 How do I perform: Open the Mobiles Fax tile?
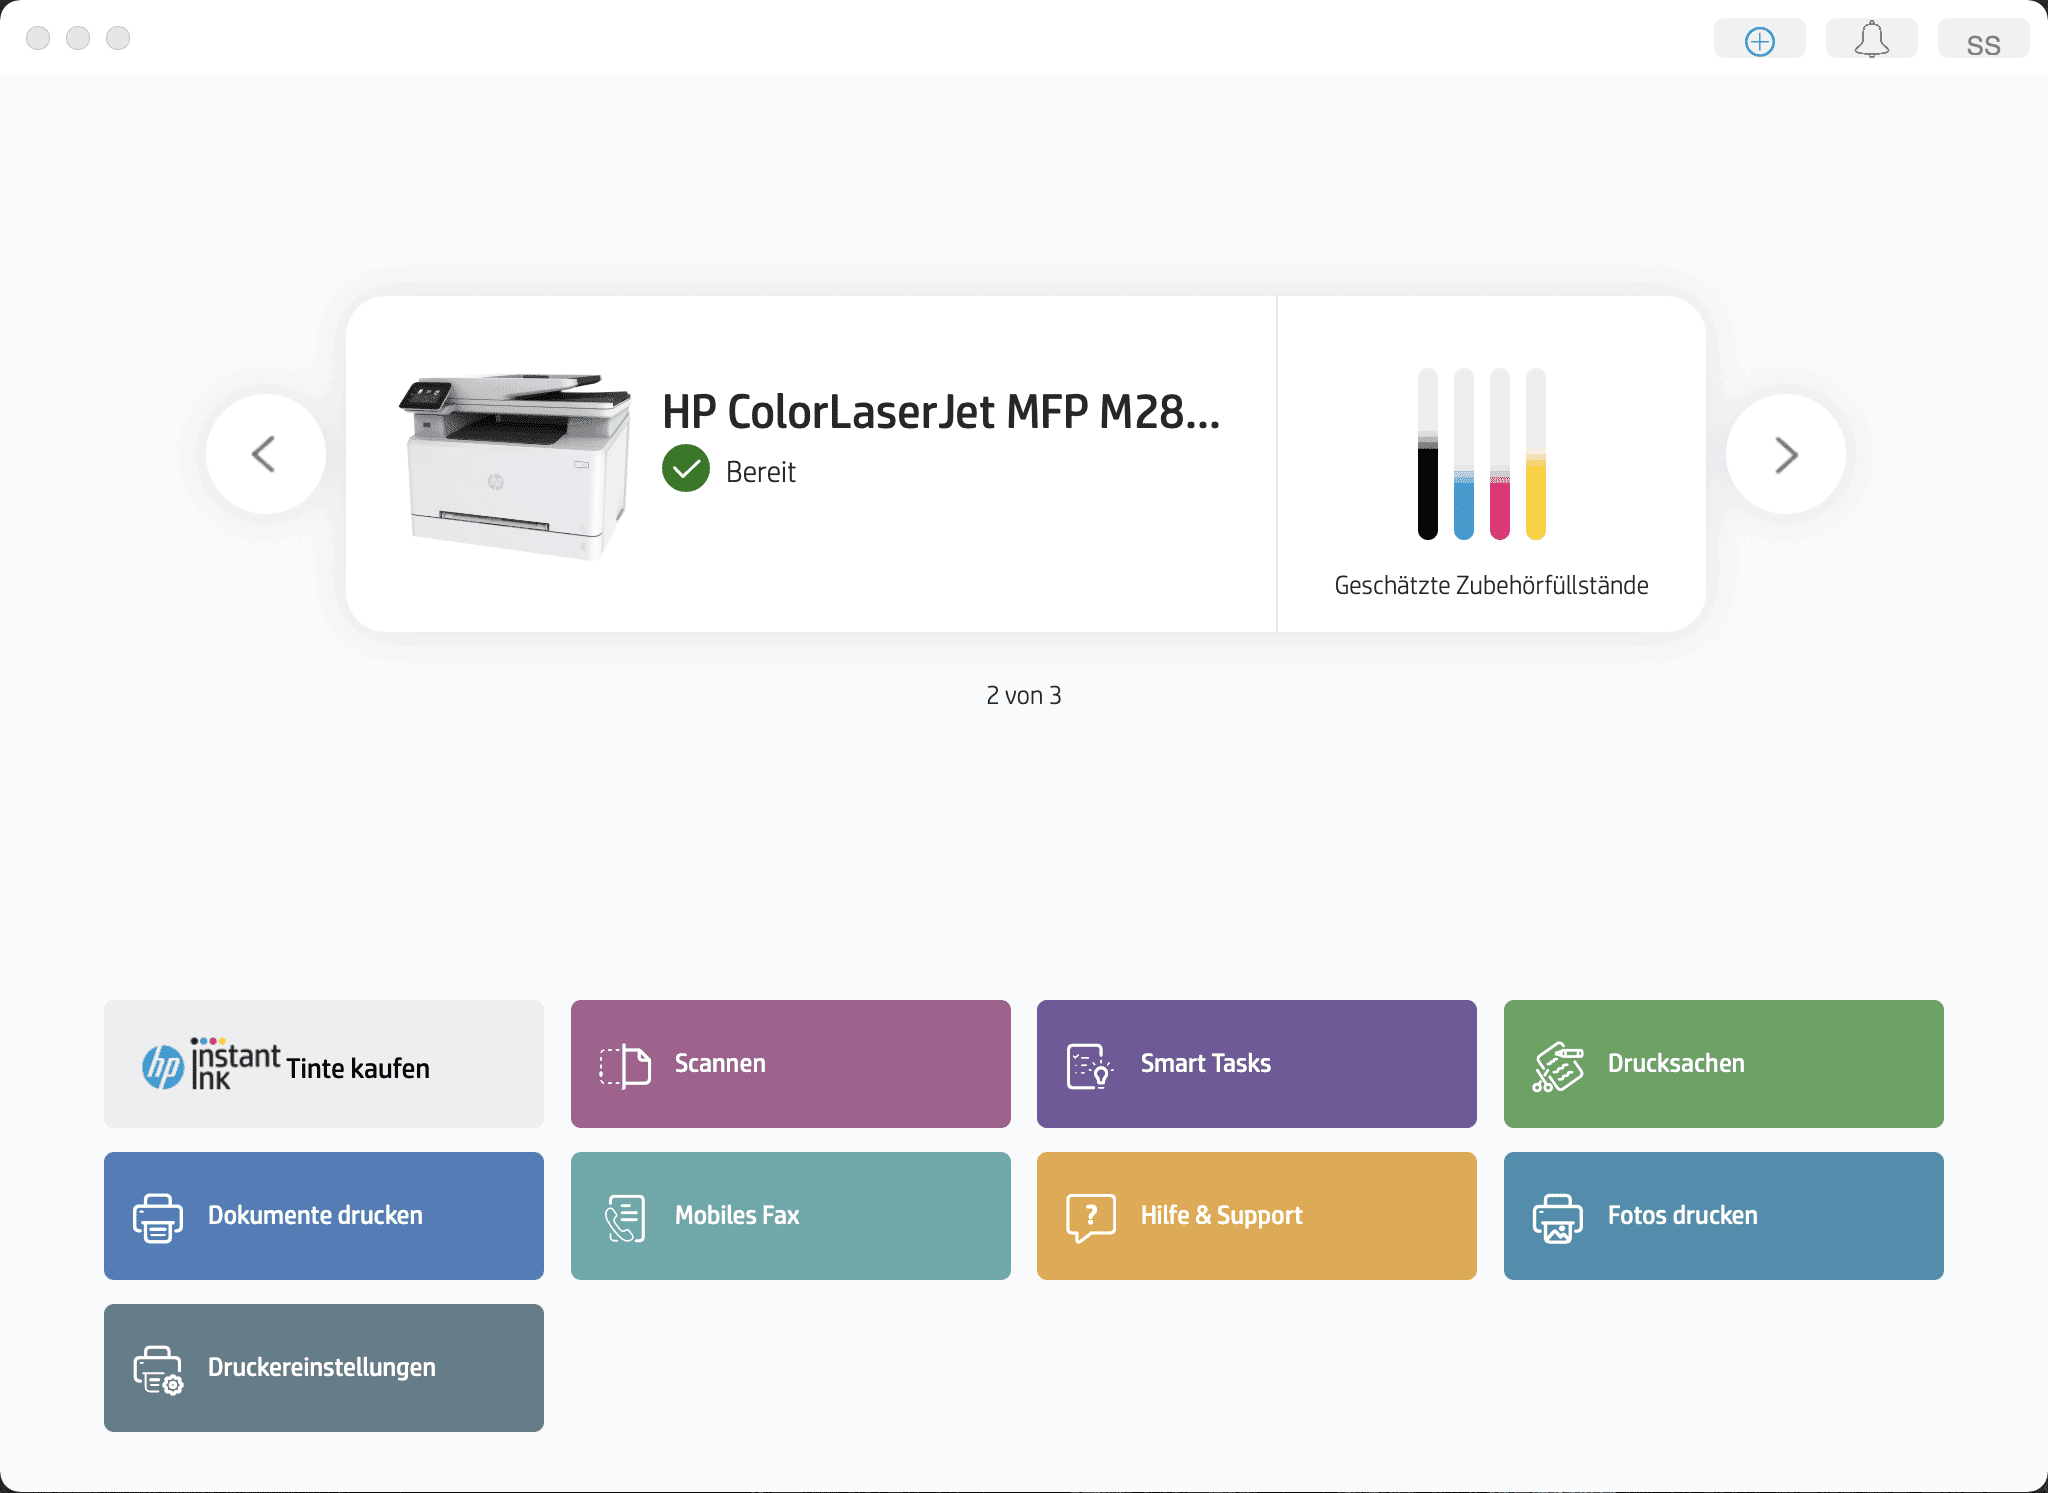[791, 1216]
